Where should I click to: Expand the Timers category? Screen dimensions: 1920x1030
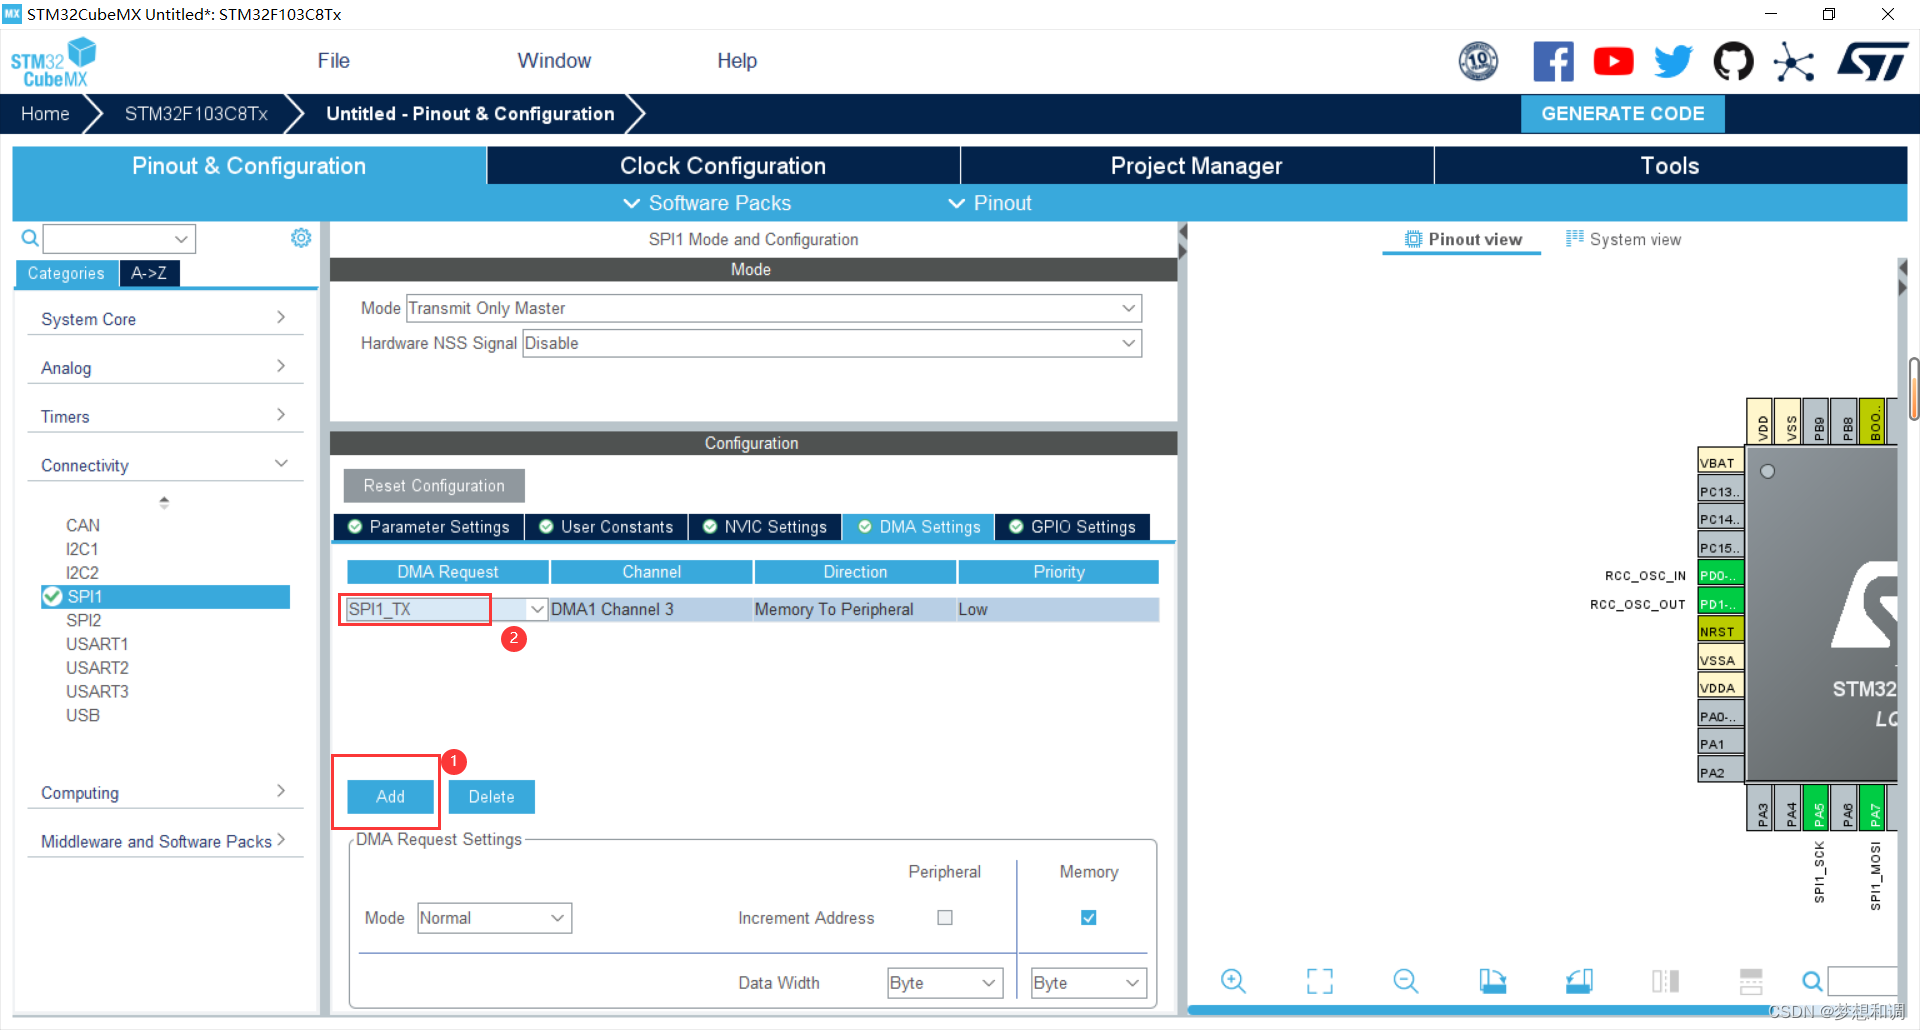[164, 417]
